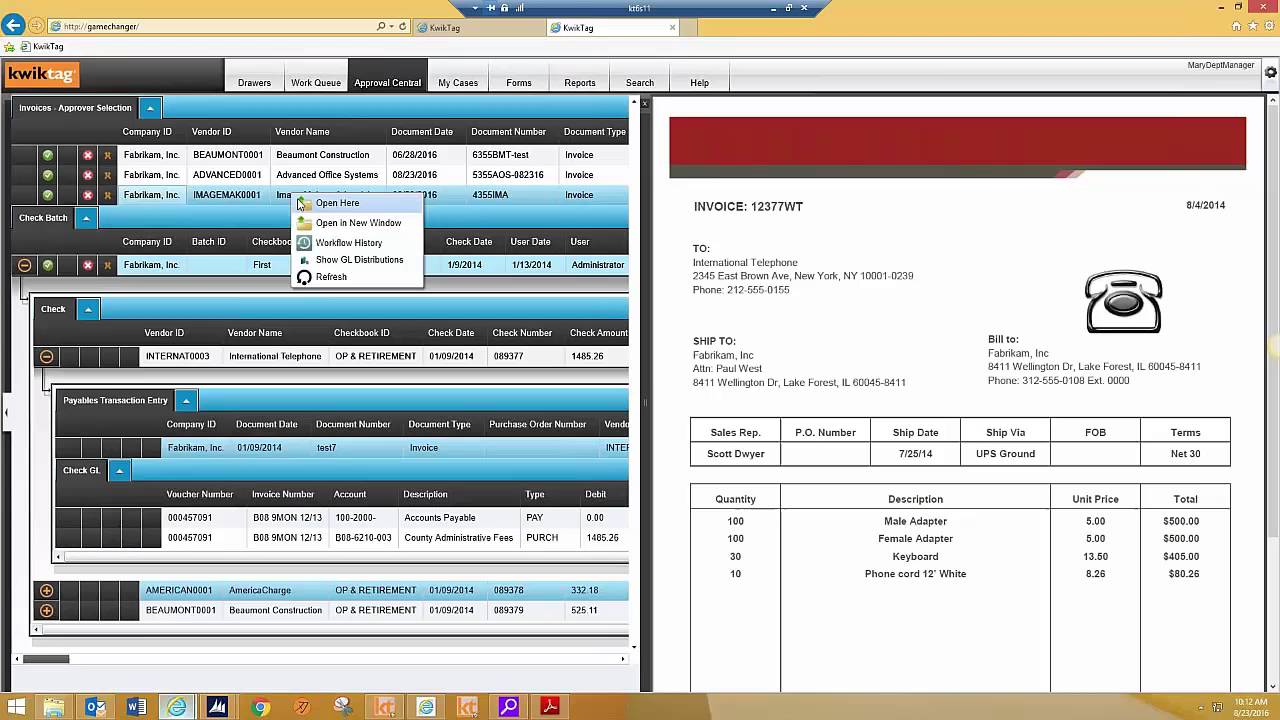Open Outlook from the taskbar

coord(95,707)
